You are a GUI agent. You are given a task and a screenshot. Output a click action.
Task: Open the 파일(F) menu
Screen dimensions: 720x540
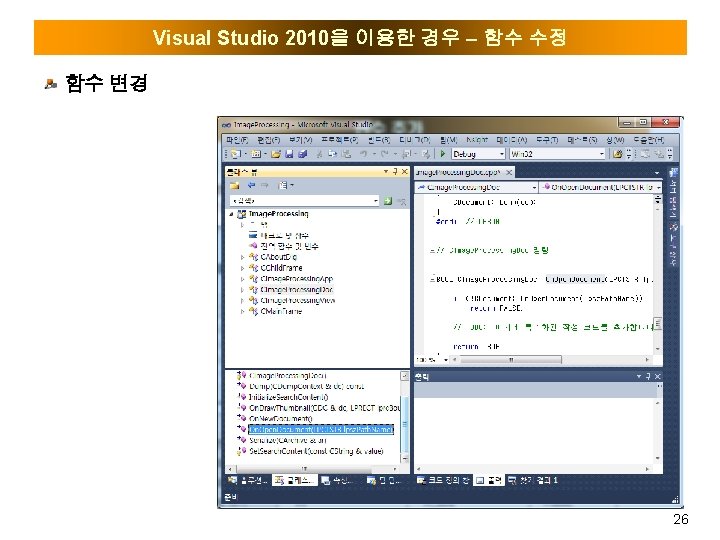pos(237,140)
